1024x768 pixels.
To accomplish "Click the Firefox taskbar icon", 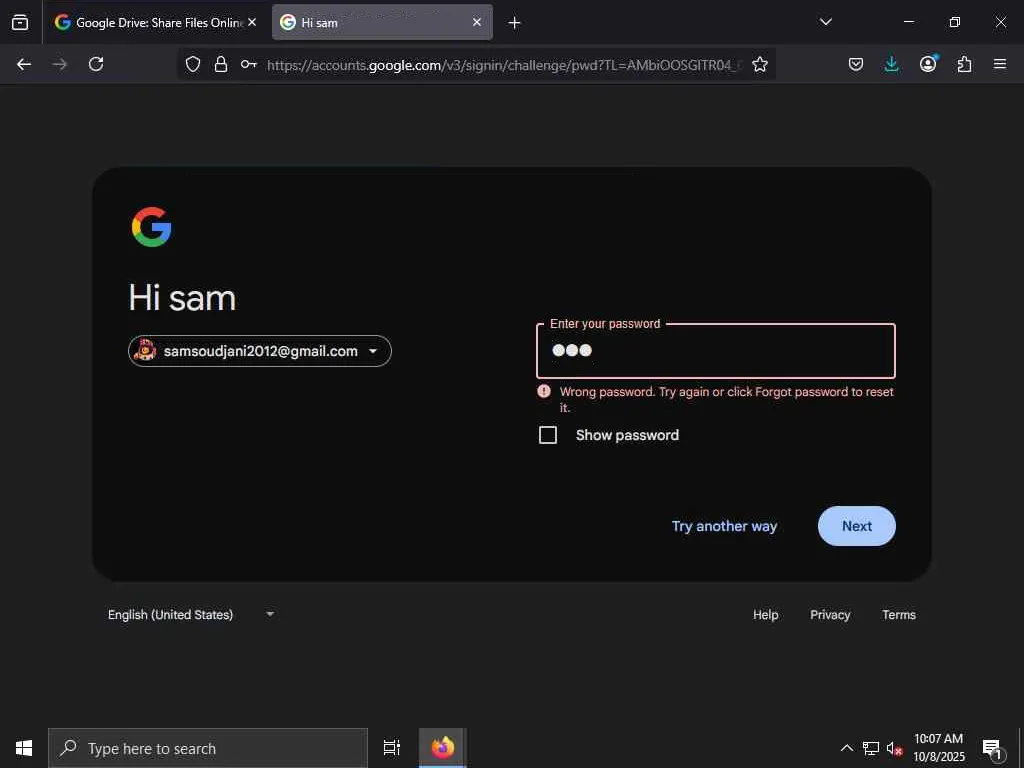I will [x=443, y=748].
